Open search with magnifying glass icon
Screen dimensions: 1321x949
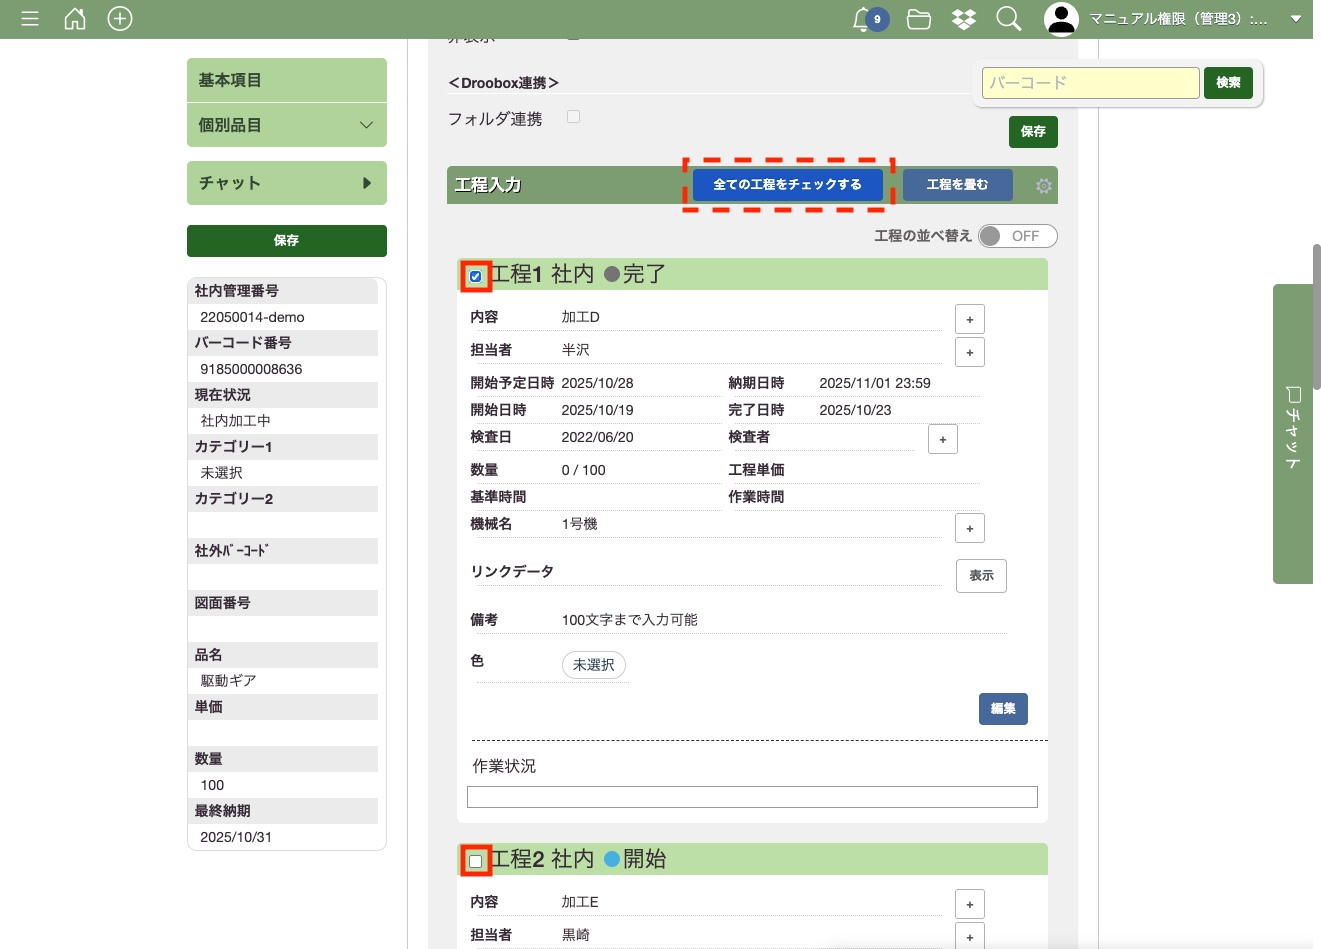click(1009, 19)
